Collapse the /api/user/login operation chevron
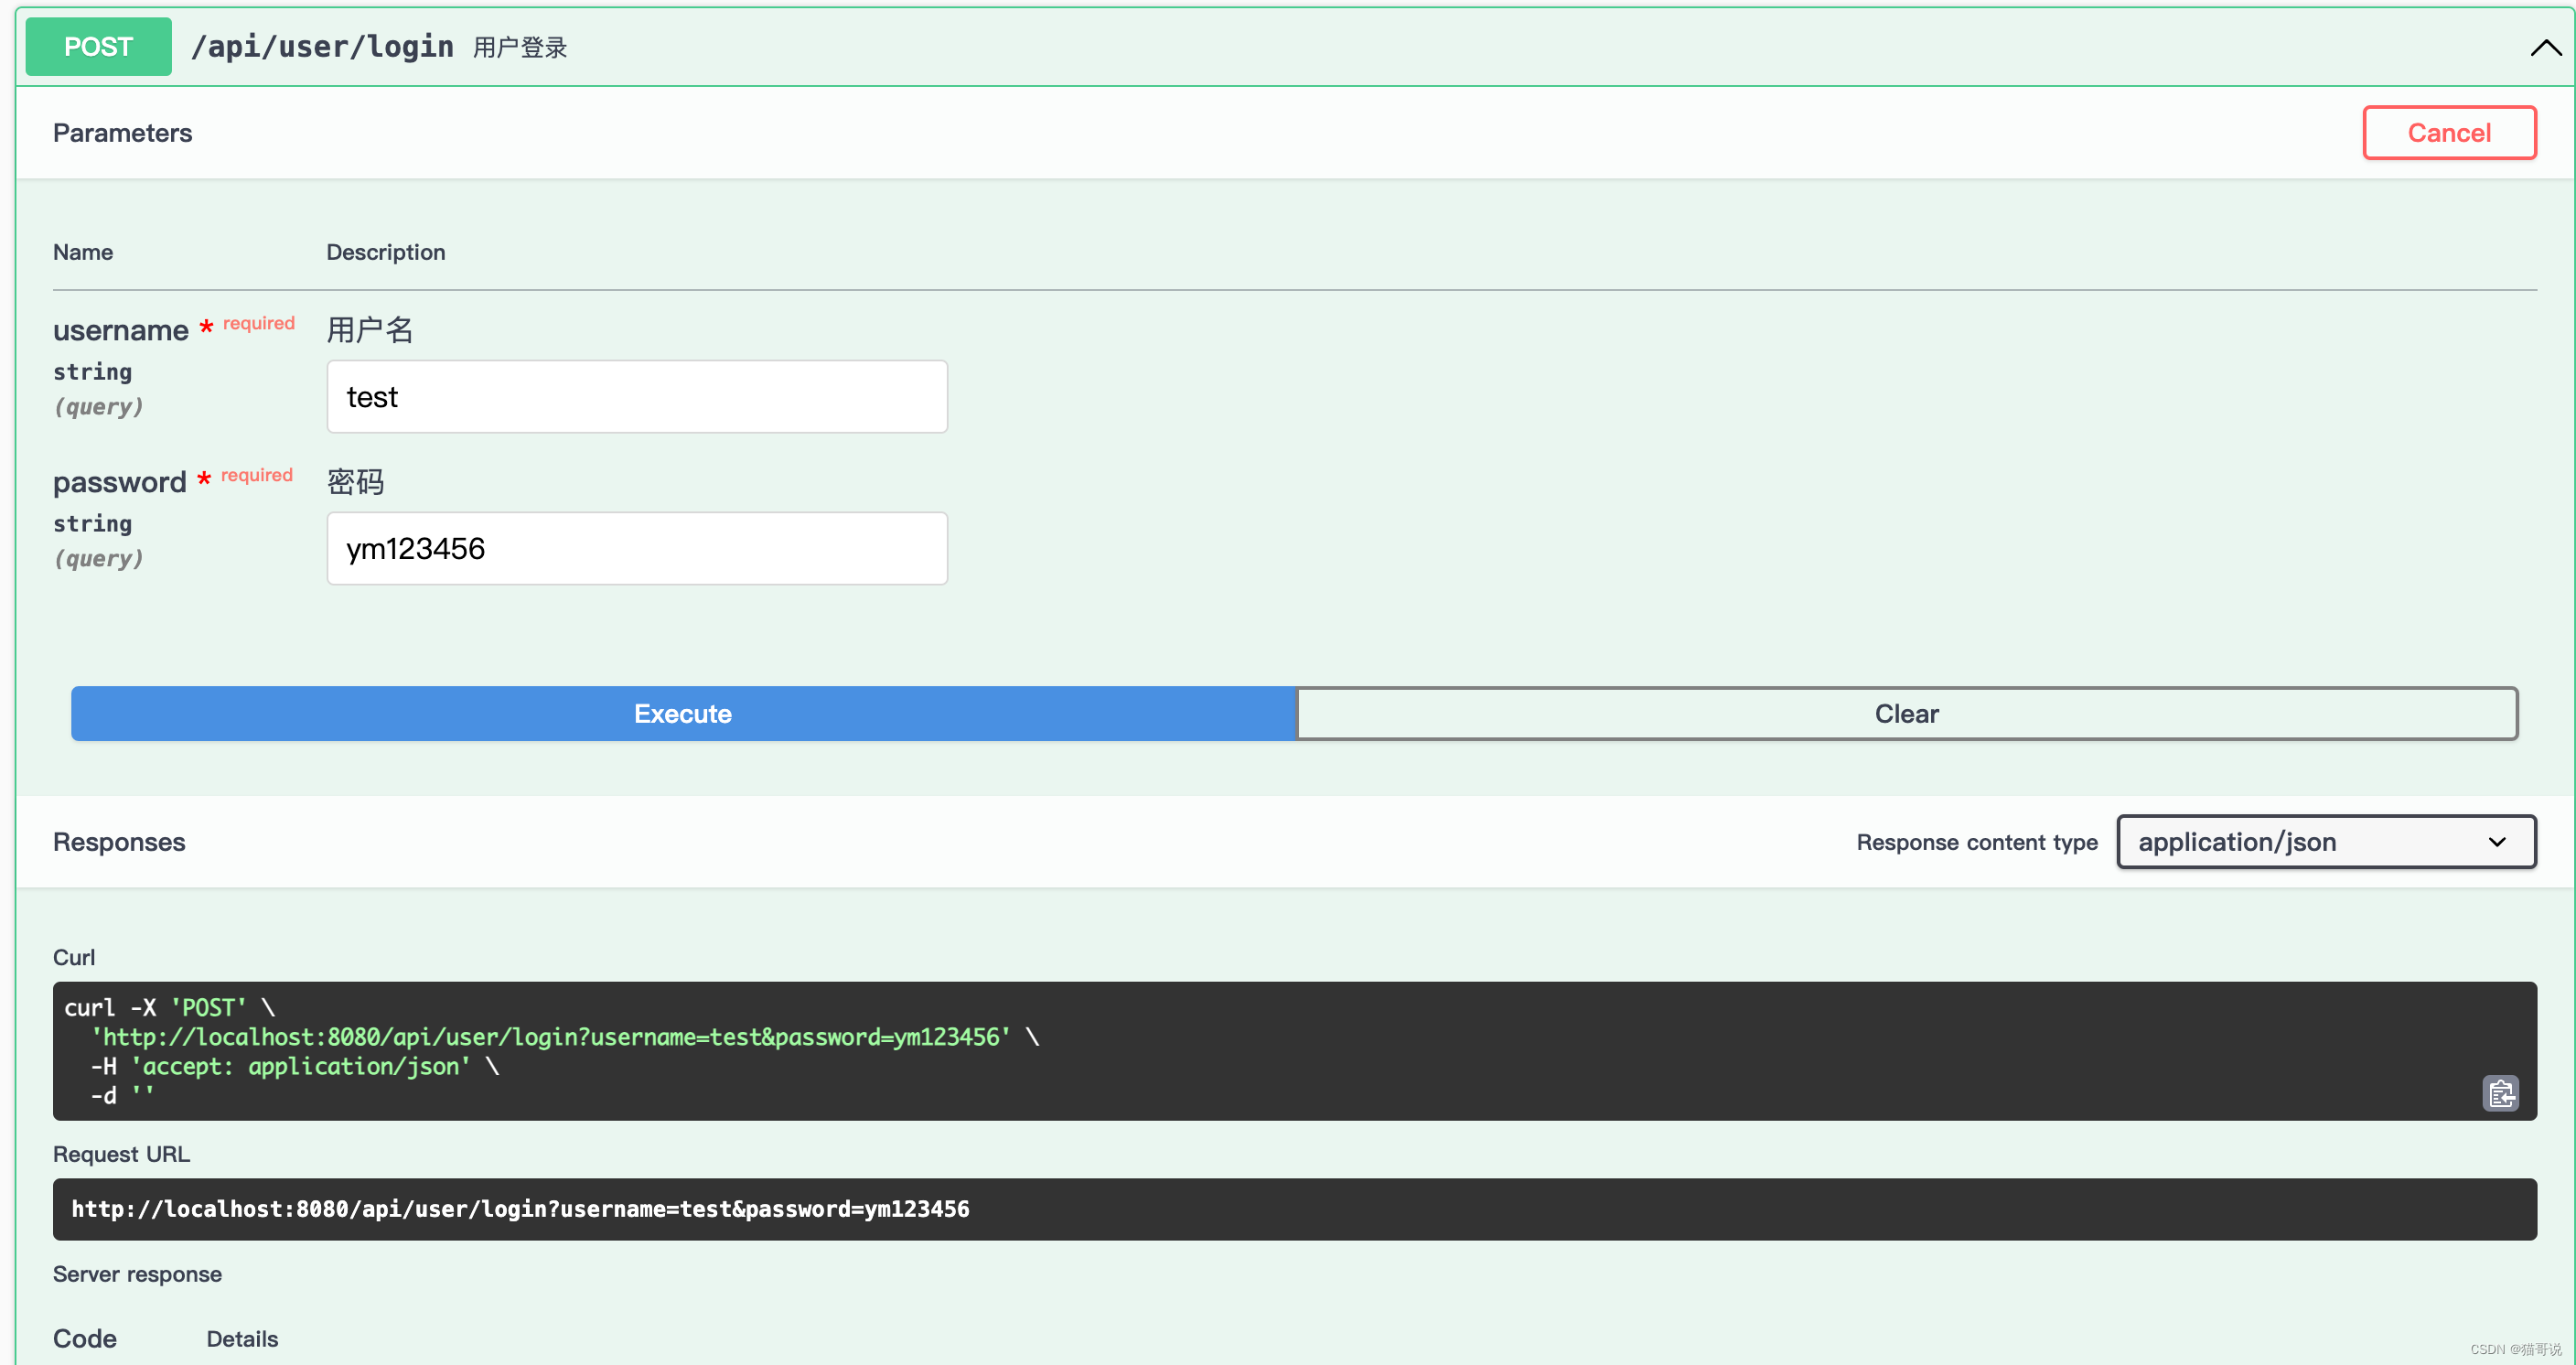Viewport: 2576px width, 1365px height. pyautogui.click(x=2545, y=48)
